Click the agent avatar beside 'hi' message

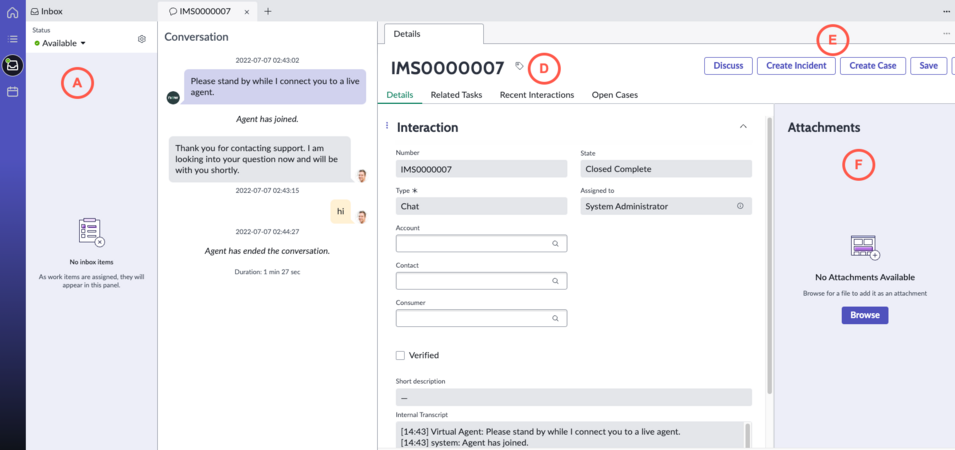pos(362,216)
